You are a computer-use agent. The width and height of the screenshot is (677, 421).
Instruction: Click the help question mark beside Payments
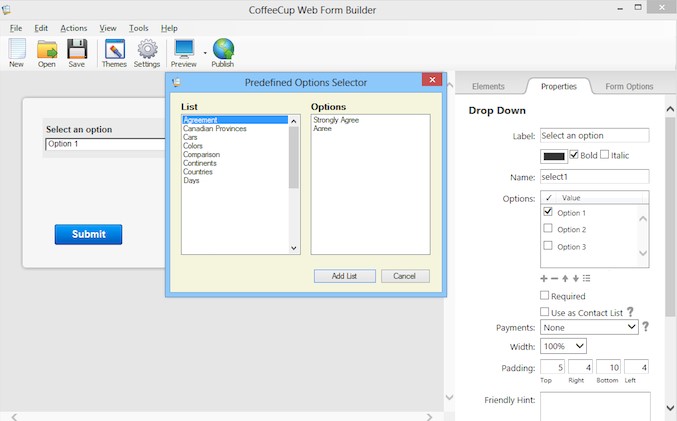(x=645, y=326)
